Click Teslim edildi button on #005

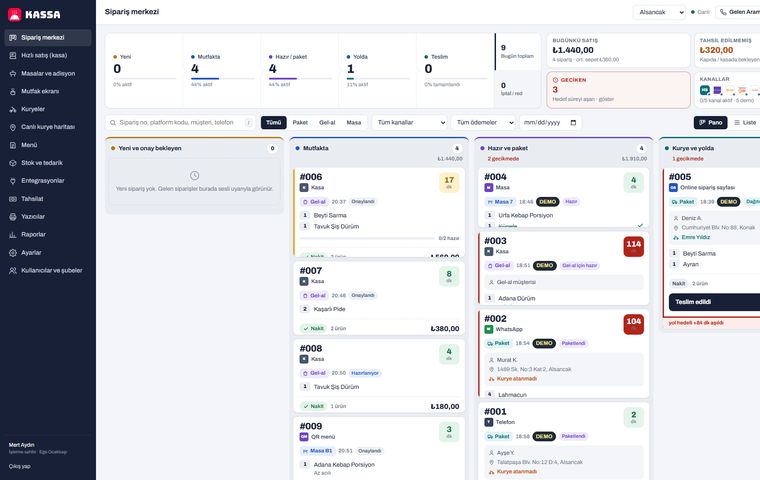(714, 302)
